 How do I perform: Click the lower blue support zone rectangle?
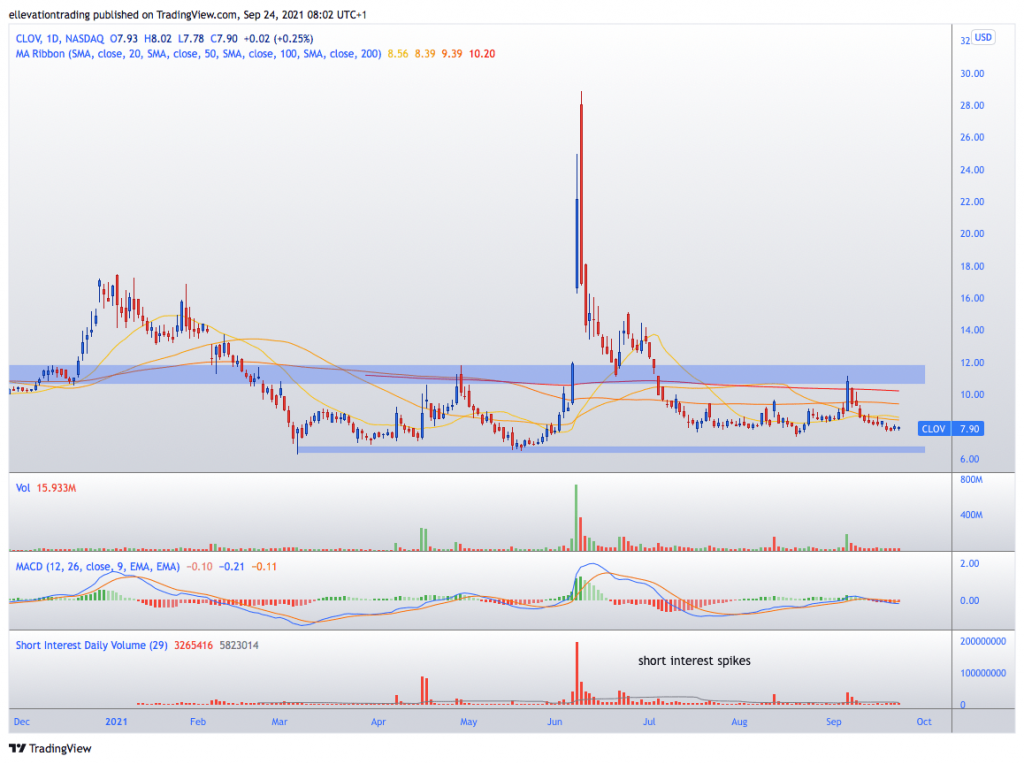point(611,449)
